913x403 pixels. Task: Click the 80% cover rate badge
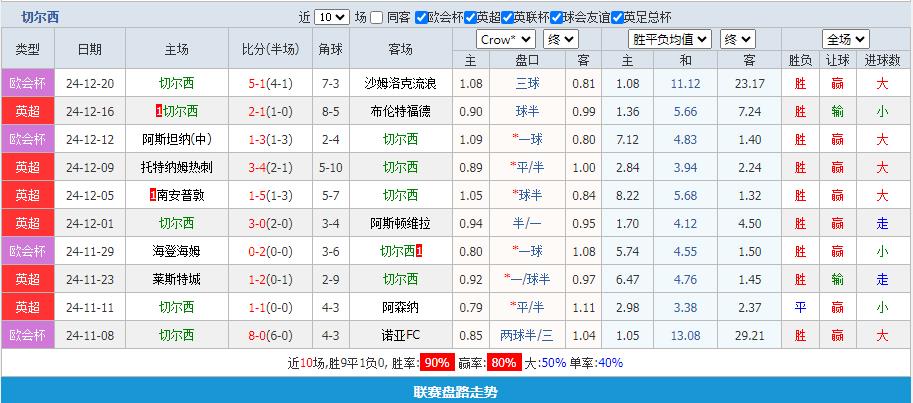click(x=504, y=363)
